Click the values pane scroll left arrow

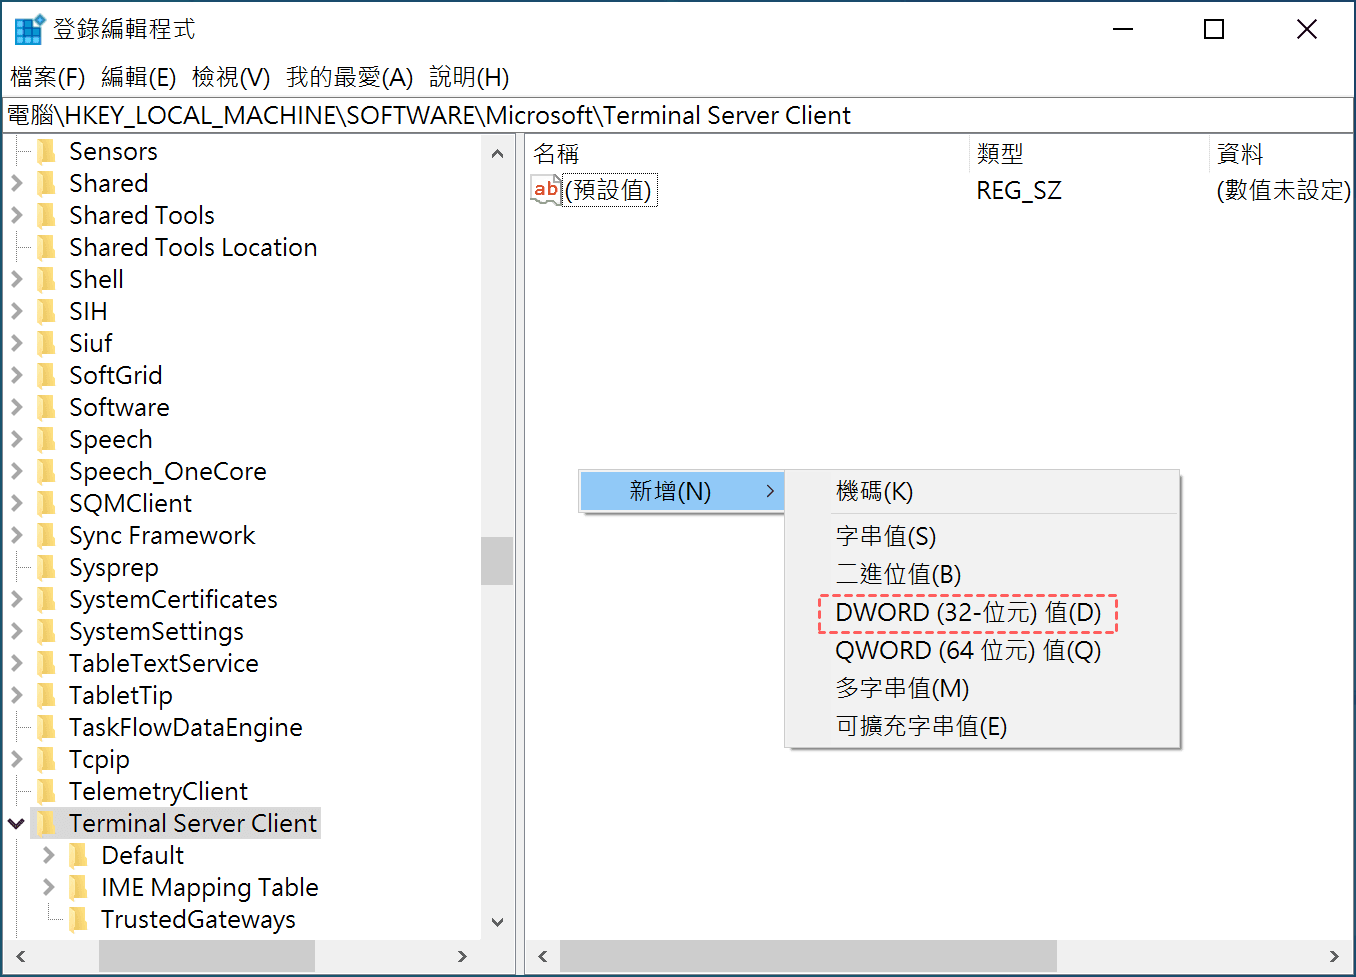[x=543, y=956]
